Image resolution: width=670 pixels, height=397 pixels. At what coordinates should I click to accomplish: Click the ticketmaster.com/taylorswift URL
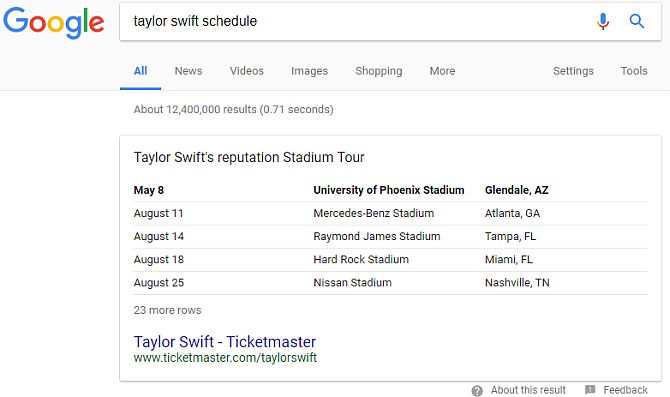point(225,358)
